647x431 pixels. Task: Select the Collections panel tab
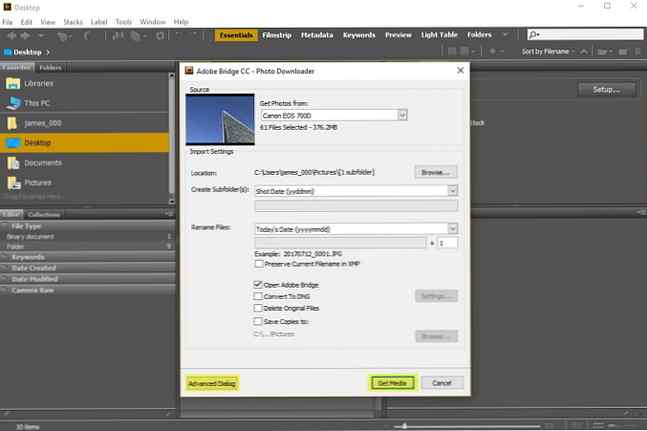pos(44,214)
